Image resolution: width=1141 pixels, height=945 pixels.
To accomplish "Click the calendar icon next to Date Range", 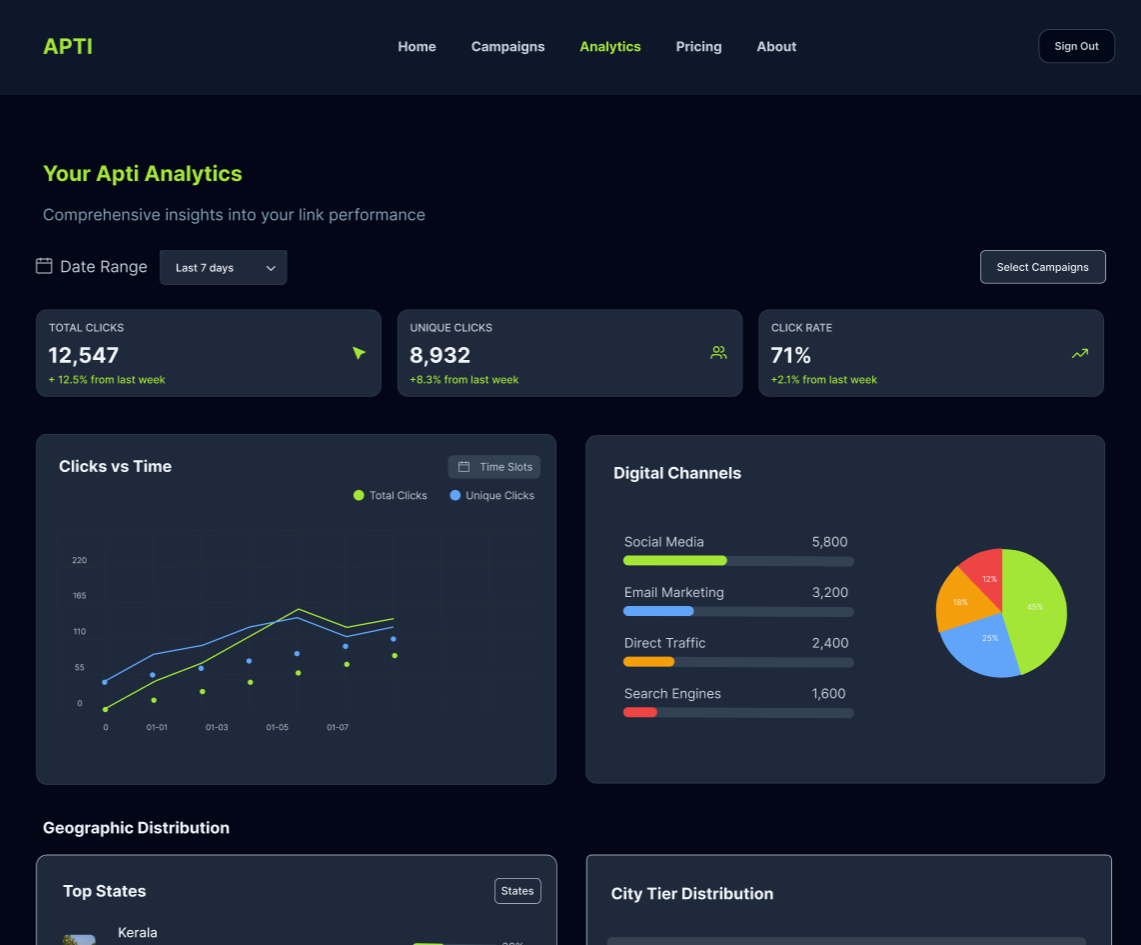I will 43,266.
